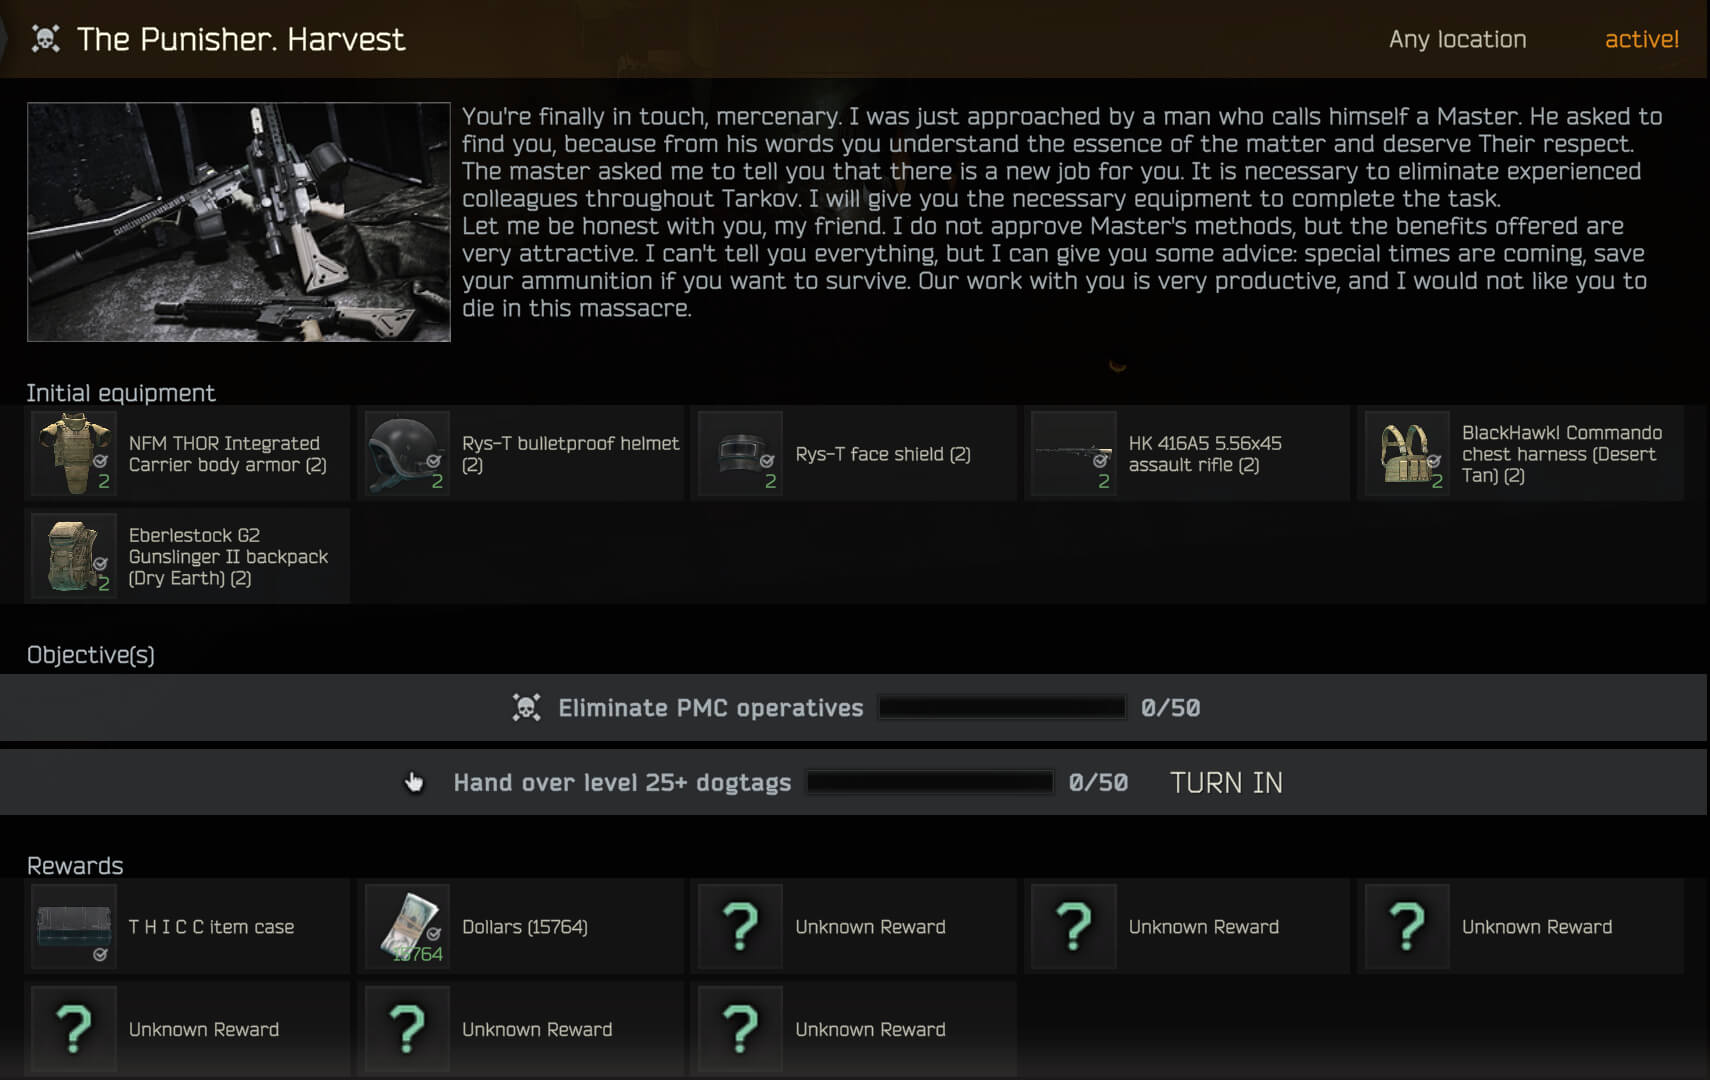Click the Hand over level 25+ dogtags text
1710x1080 pixels.
(622, 782)
